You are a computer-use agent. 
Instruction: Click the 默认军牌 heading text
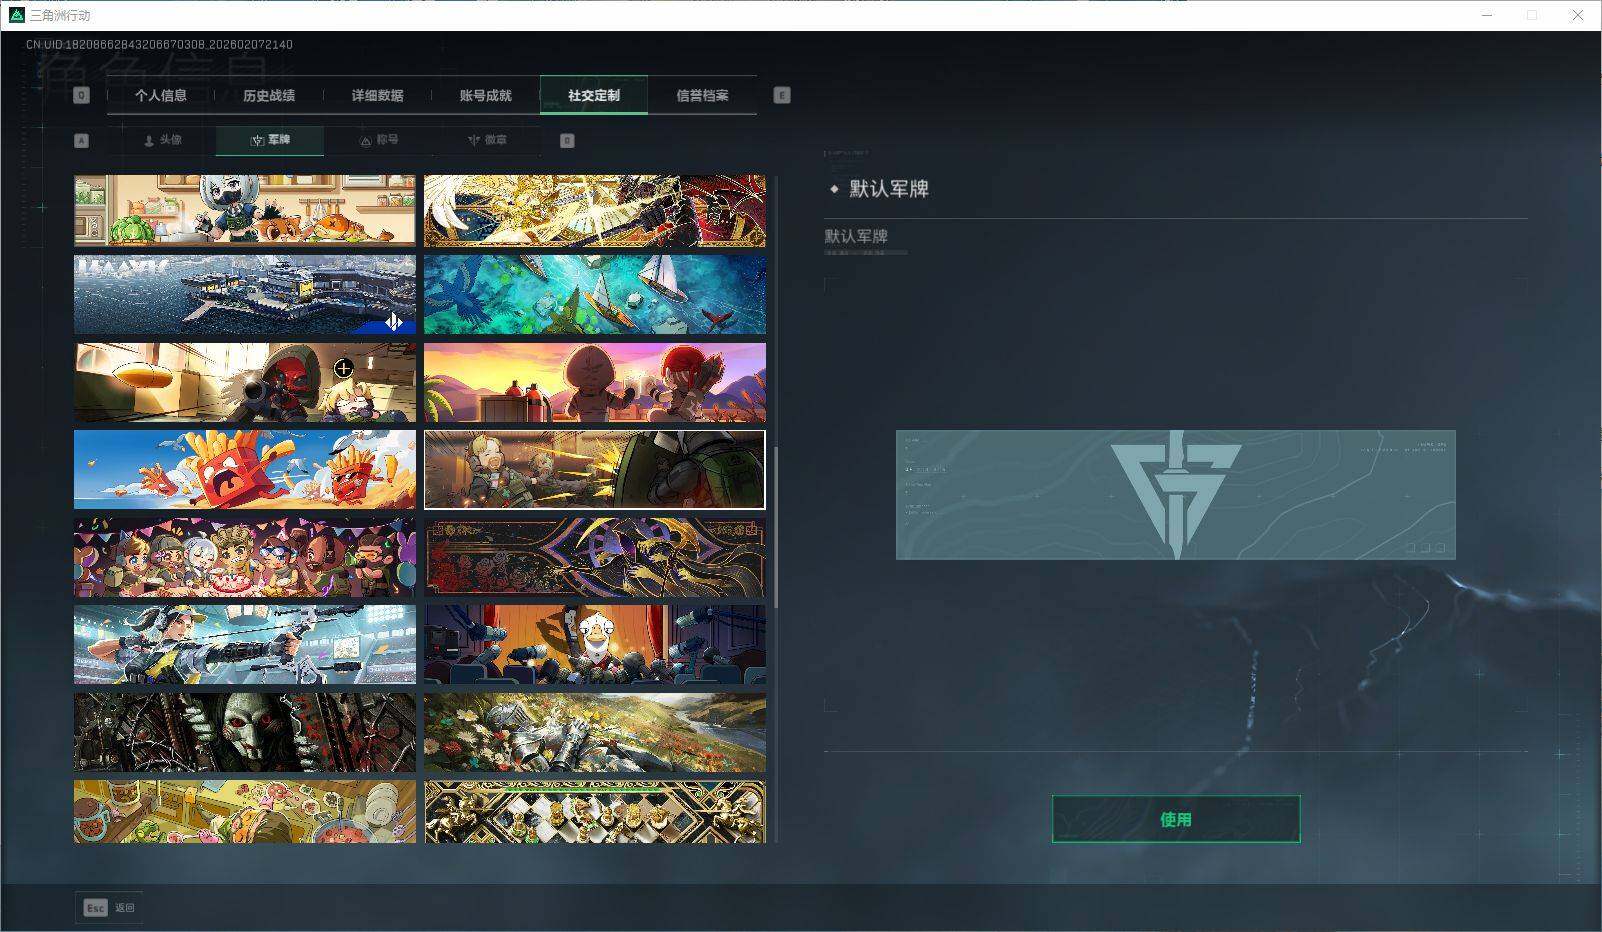889,188
